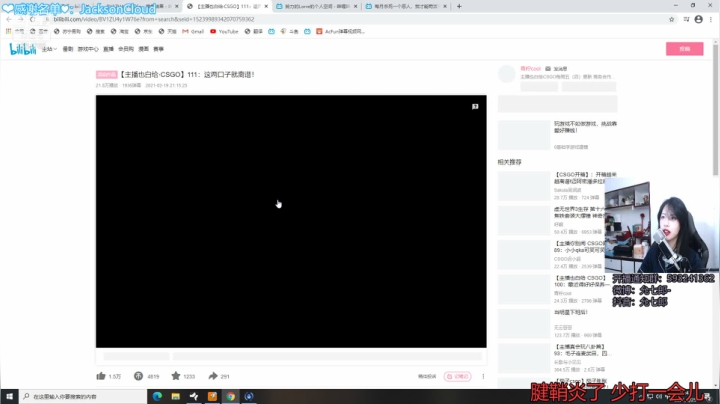Viewport: 720px width, 404px height.
Task: Expand the 主站 dropdown in the bilibili header
Action: [49, 49]
